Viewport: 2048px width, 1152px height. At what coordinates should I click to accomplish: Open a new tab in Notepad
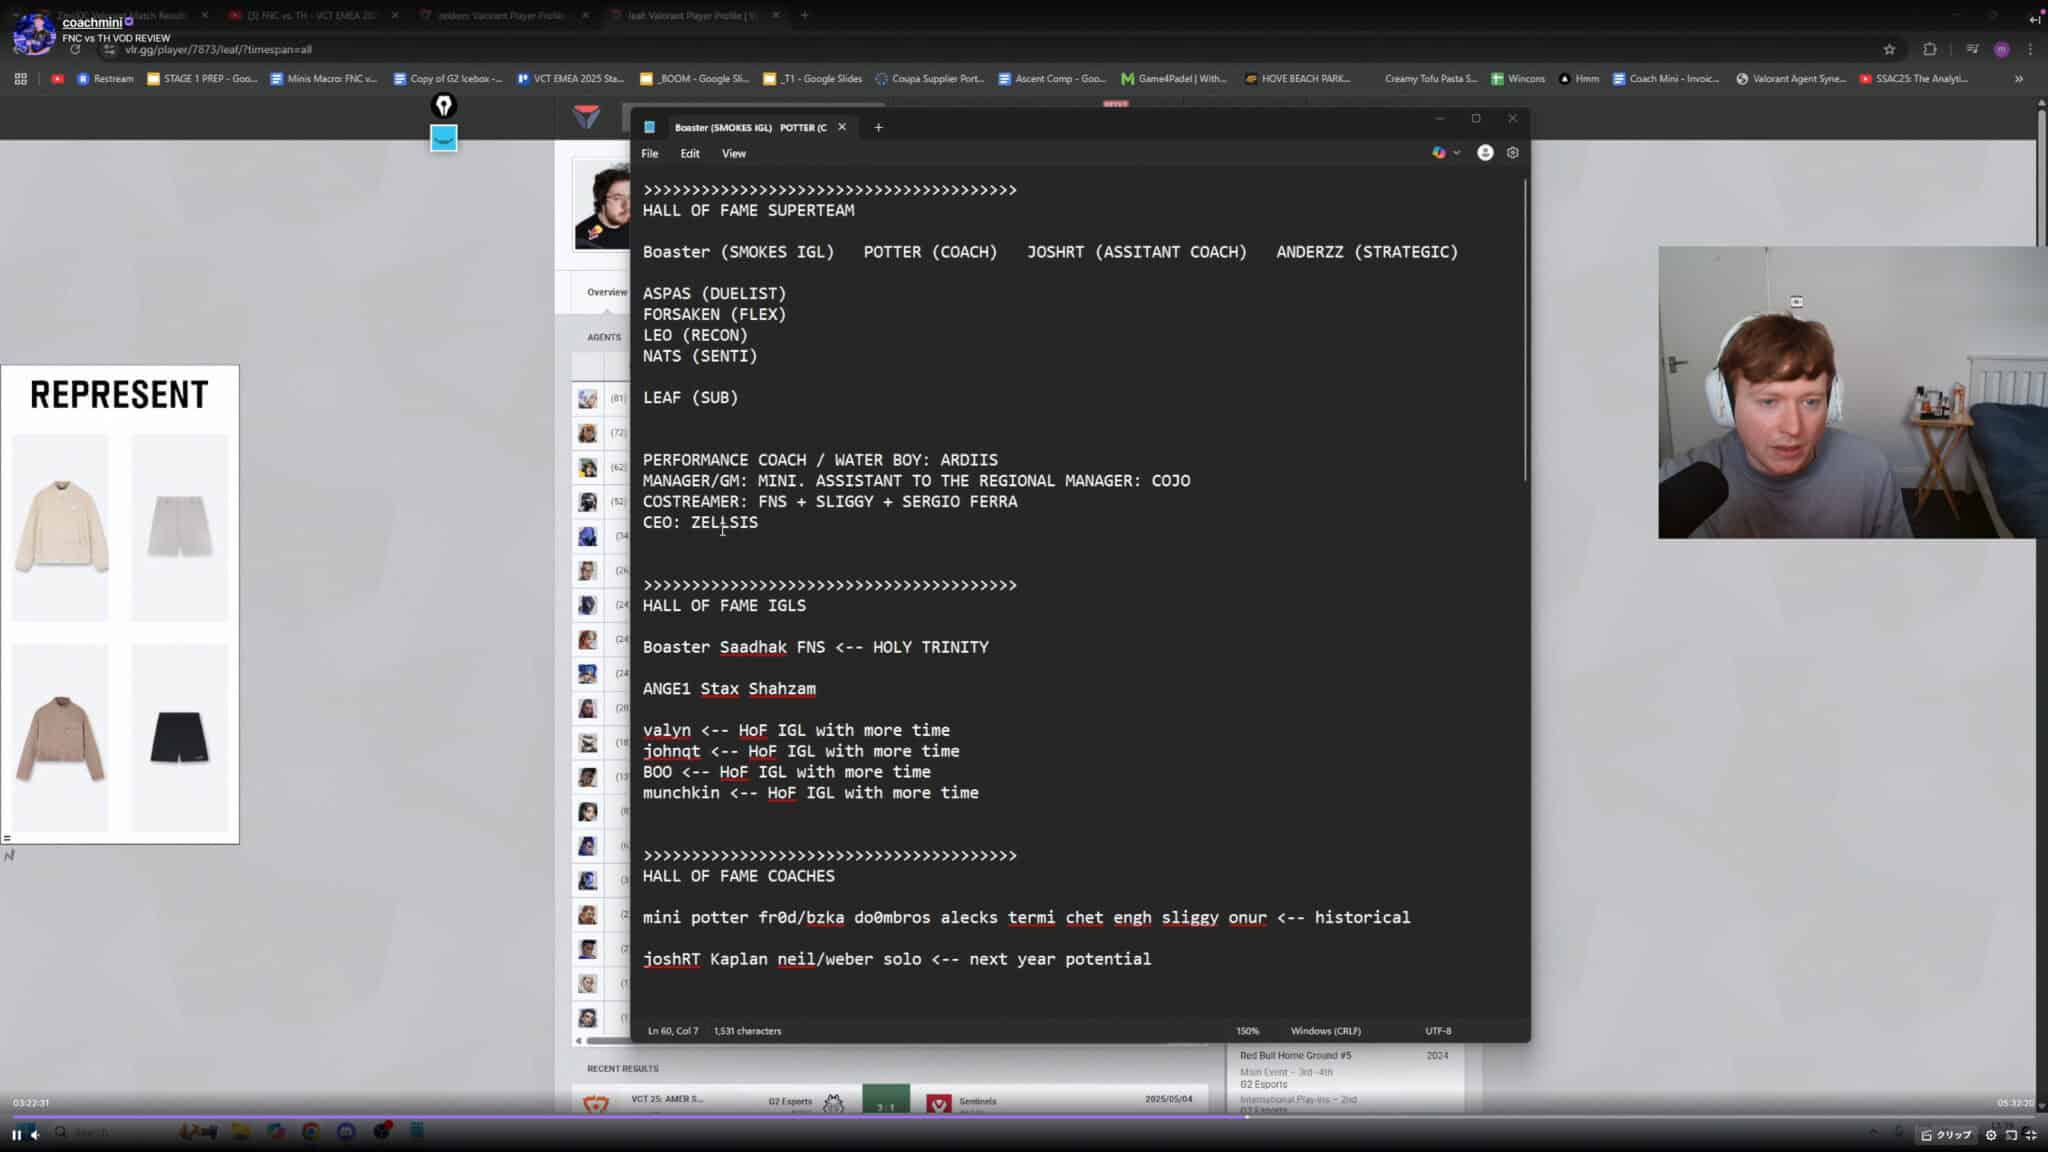pyautogui.click(x=878, y=127)
